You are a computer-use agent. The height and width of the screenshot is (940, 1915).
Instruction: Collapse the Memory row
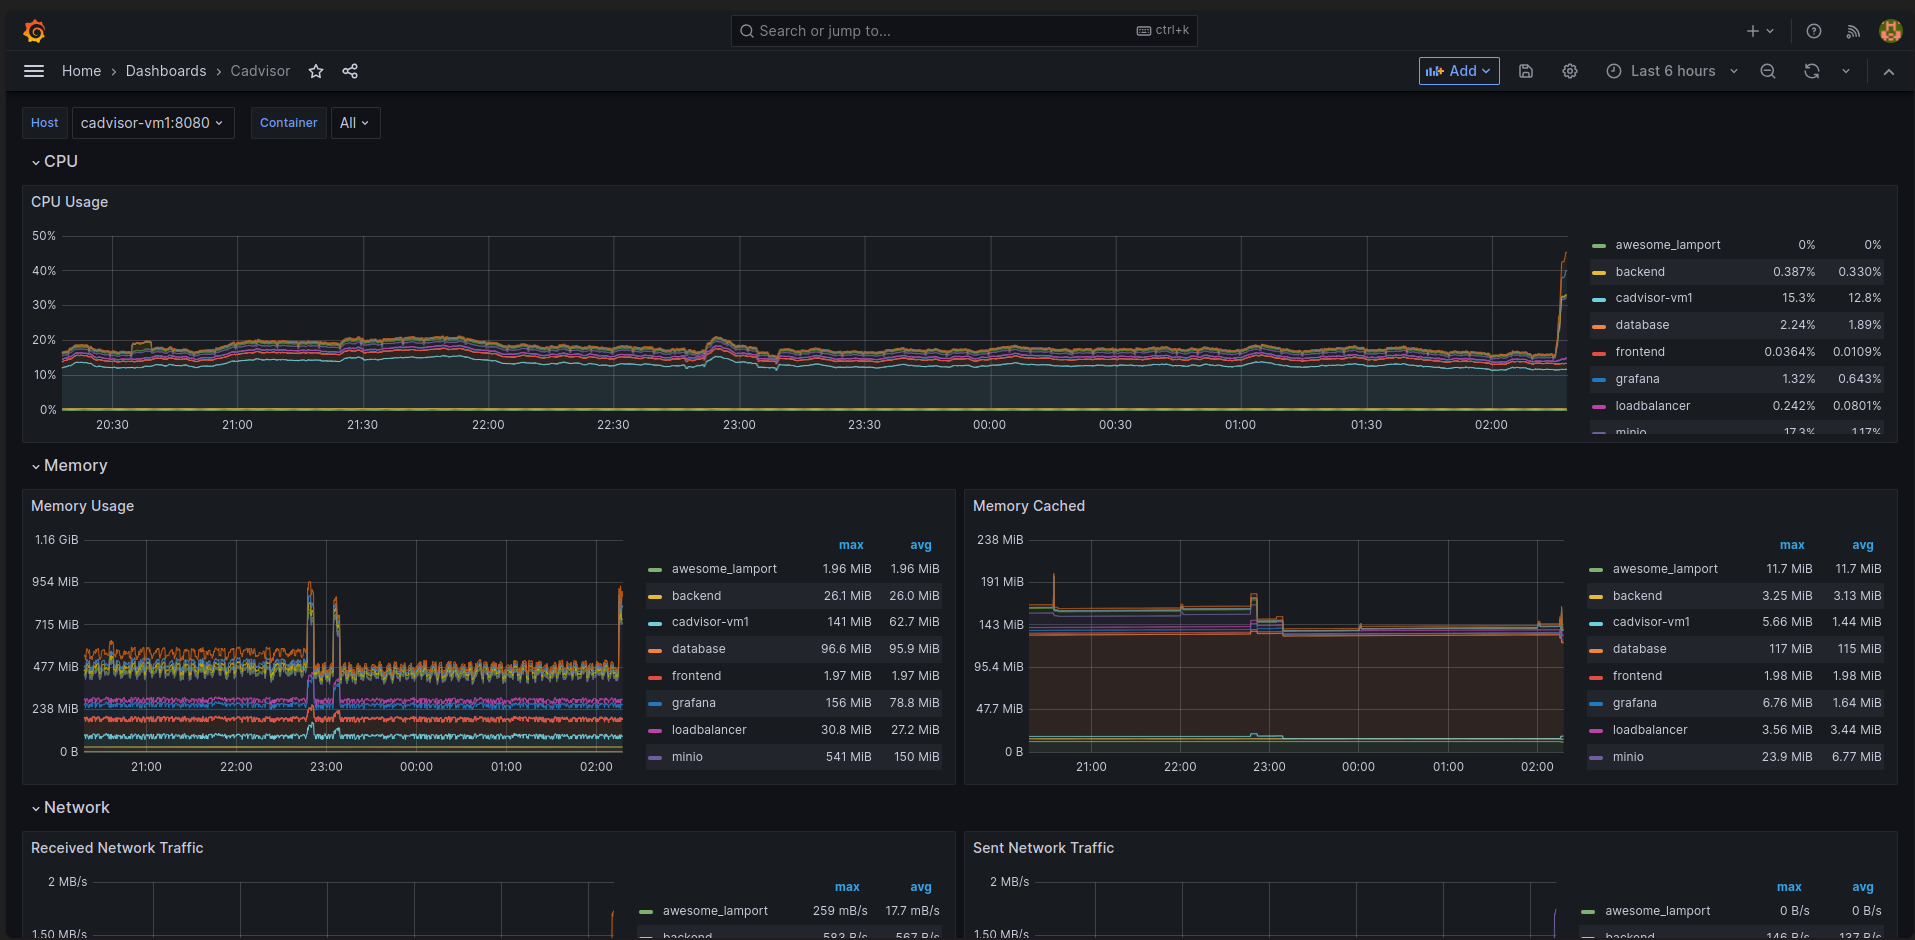click(x=69, y=465)
